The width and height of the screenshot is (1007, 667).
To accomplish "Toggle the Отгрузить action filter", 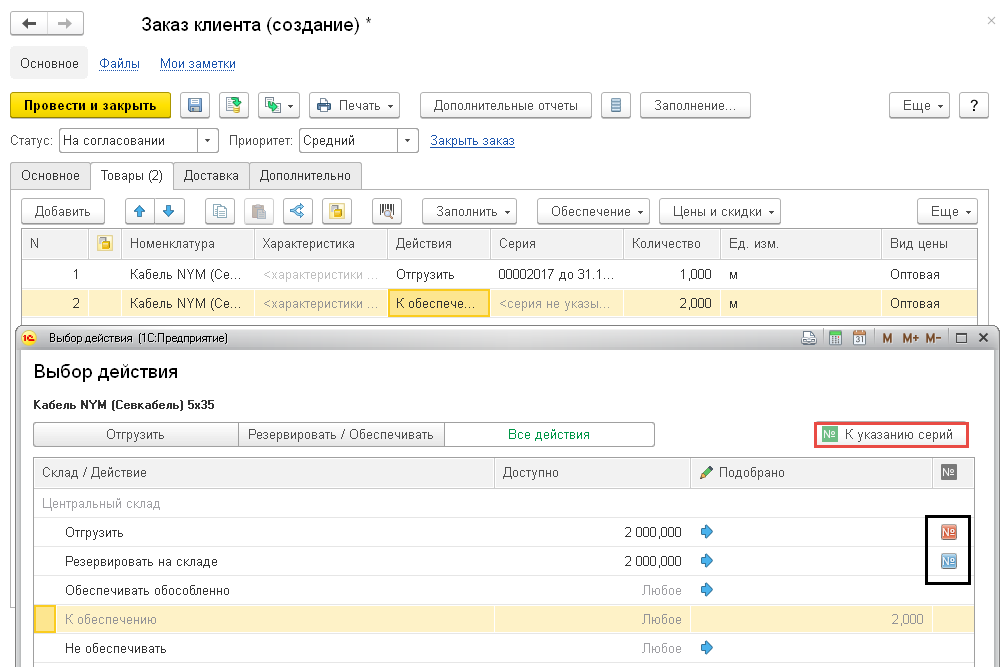I will click(135, 434).
